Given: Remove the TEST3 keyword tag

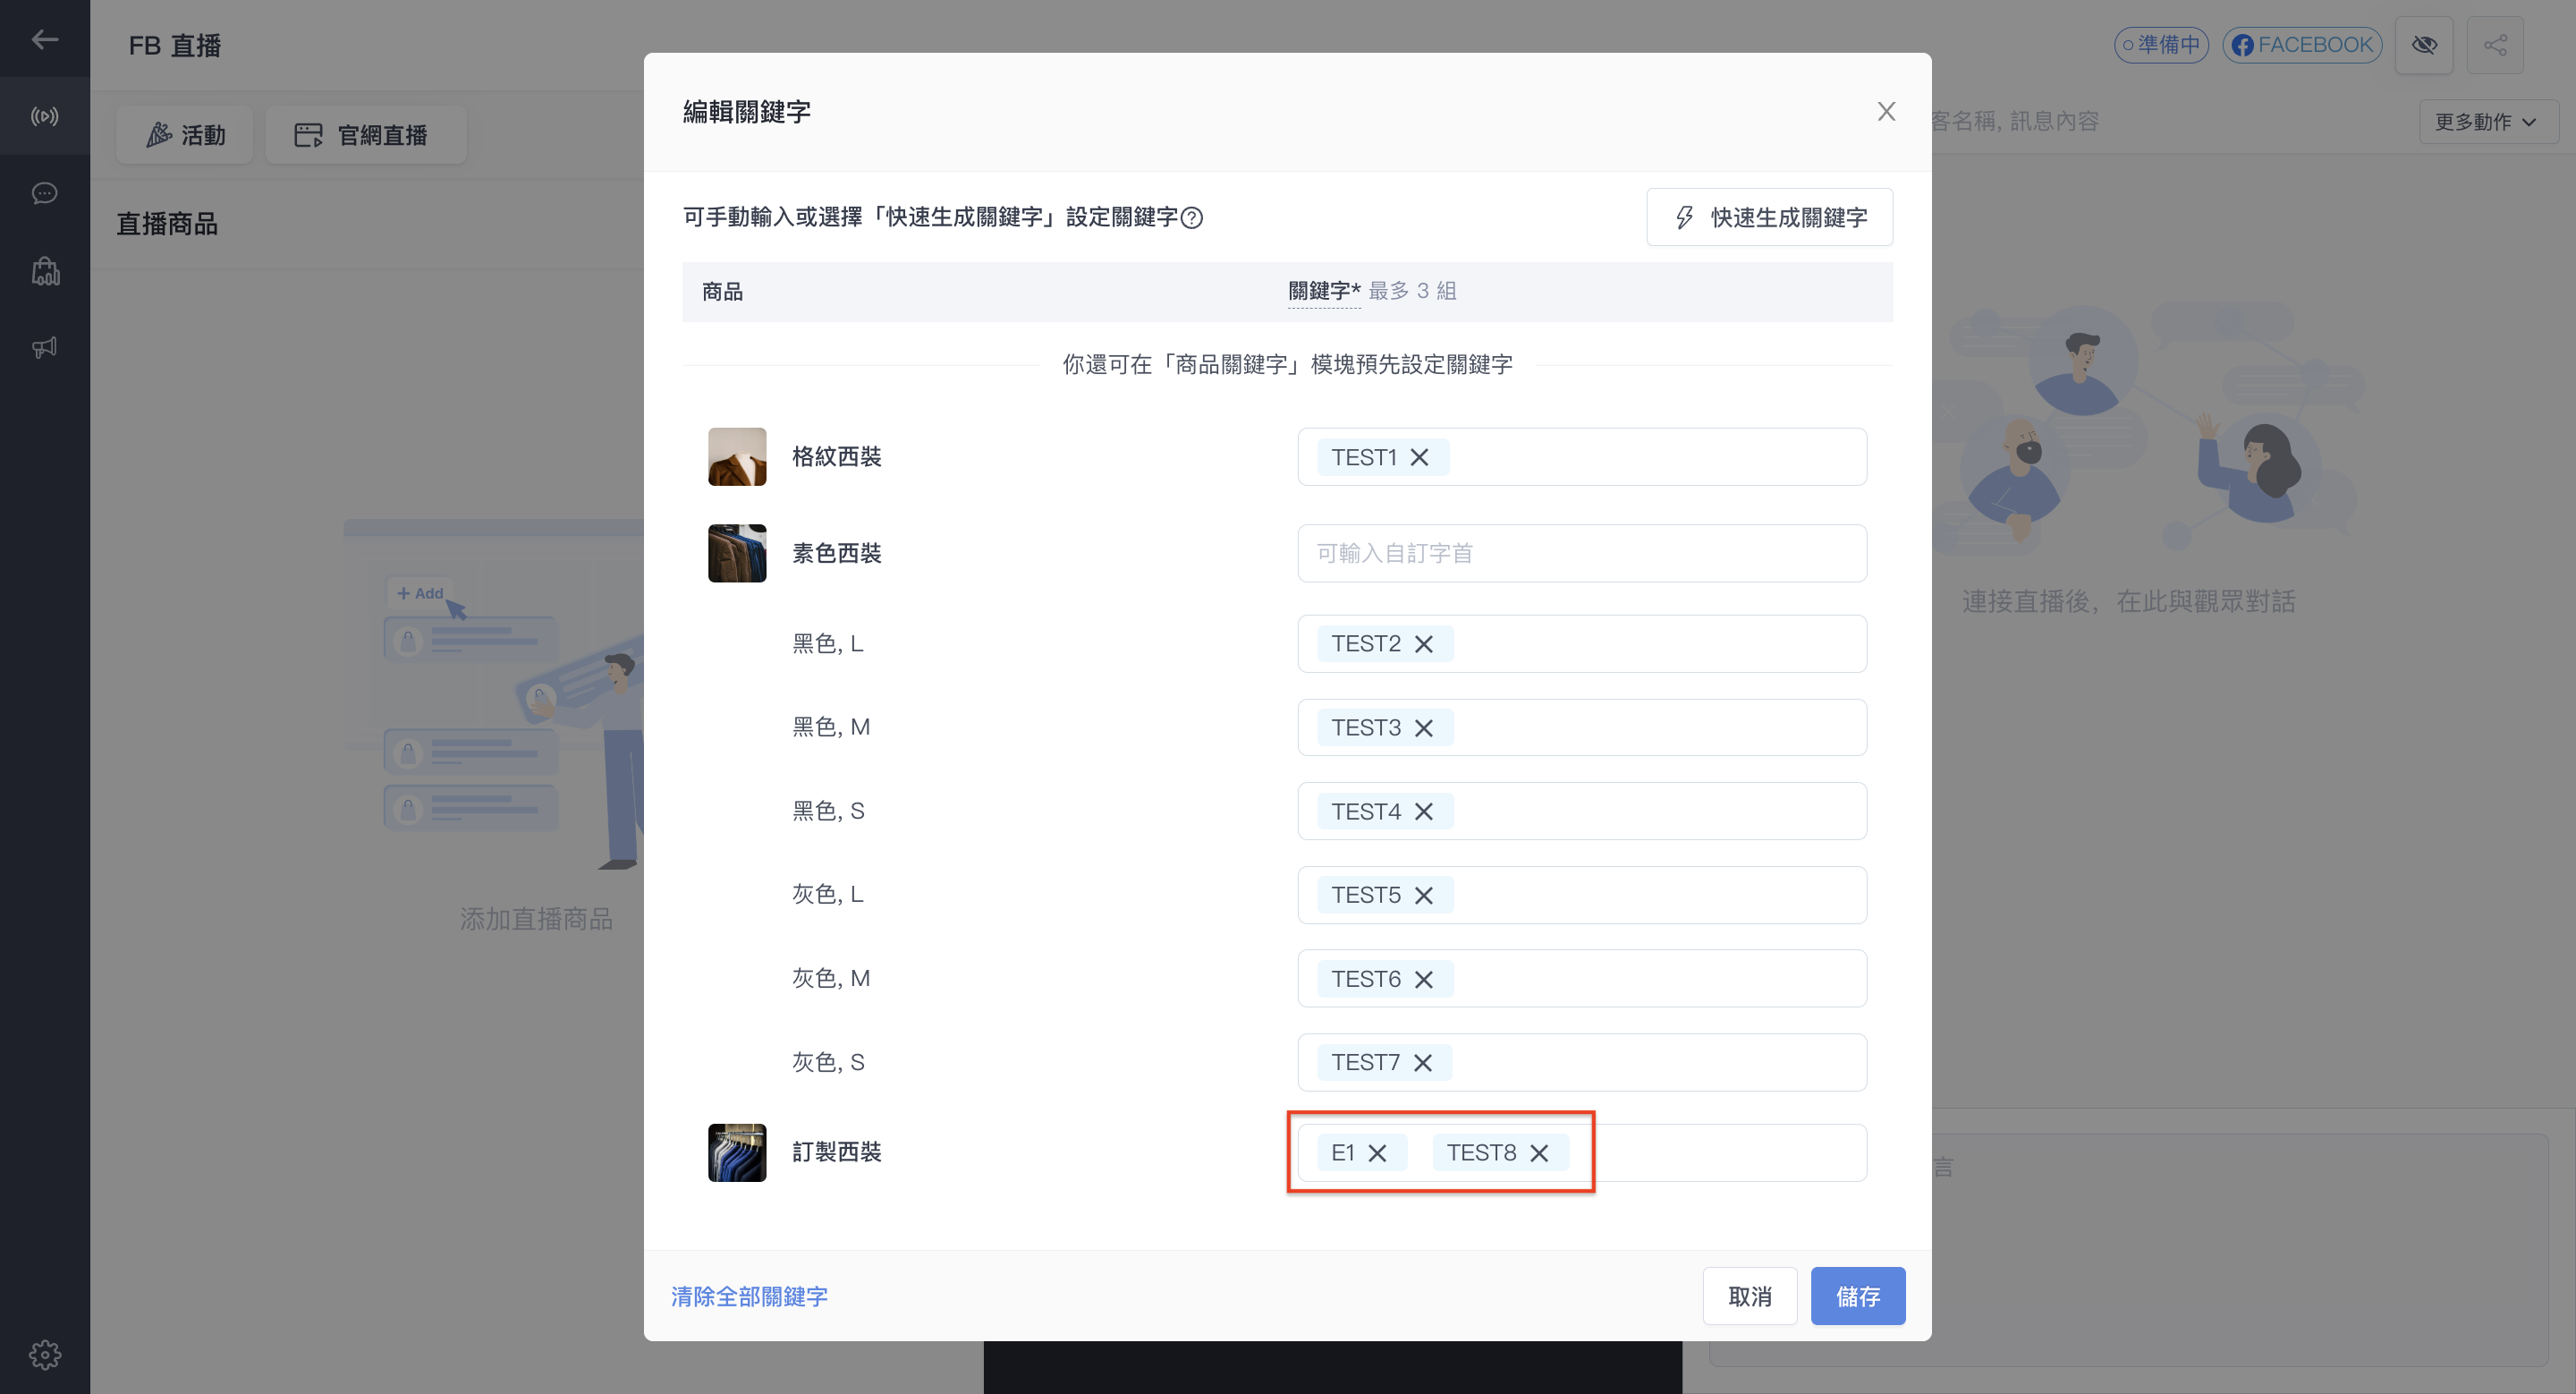Looking at the screenshot, I should pyautogui.click(x=1424, y=728).
